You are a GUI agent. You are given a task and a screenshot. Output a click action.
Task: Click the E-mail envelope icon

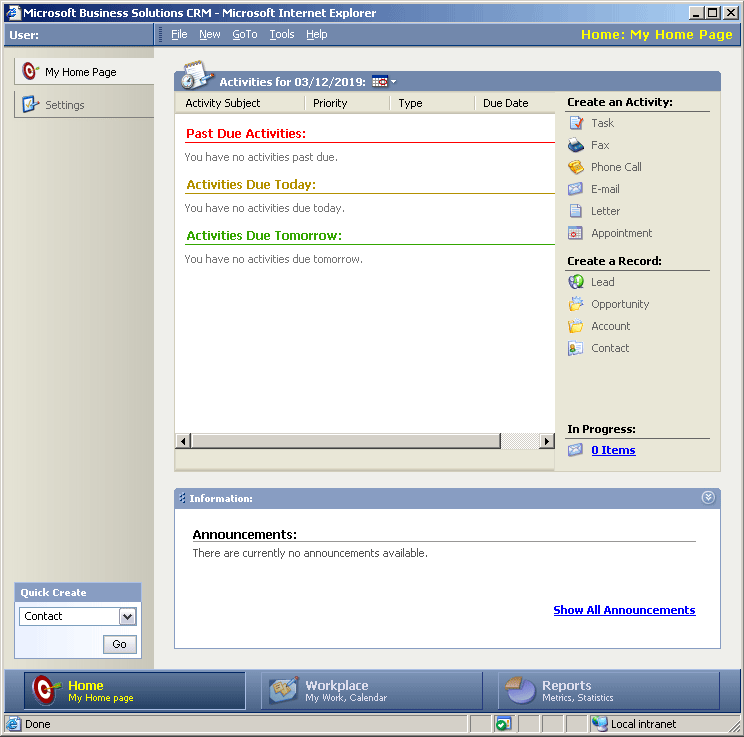(x=576, y=189)
